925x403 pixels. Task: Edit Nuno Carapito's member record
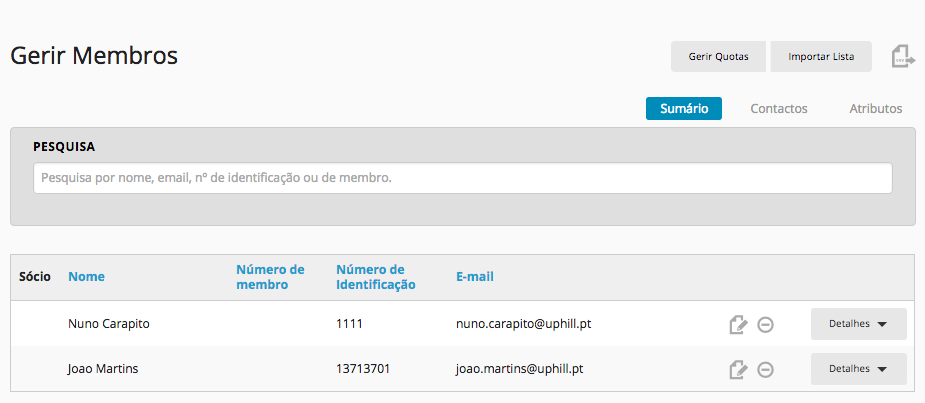click(x=737, y=324)
